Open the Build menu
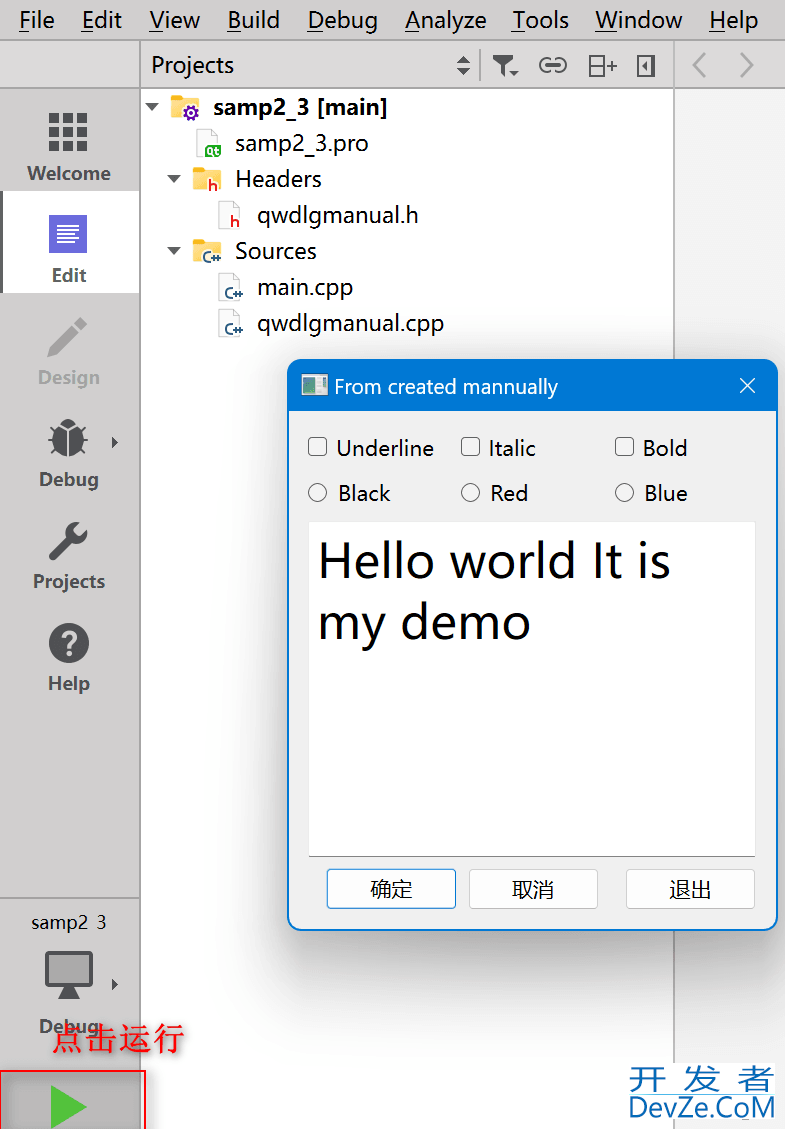The height and width of the screenshot is (1129, 785). [254, 20]
